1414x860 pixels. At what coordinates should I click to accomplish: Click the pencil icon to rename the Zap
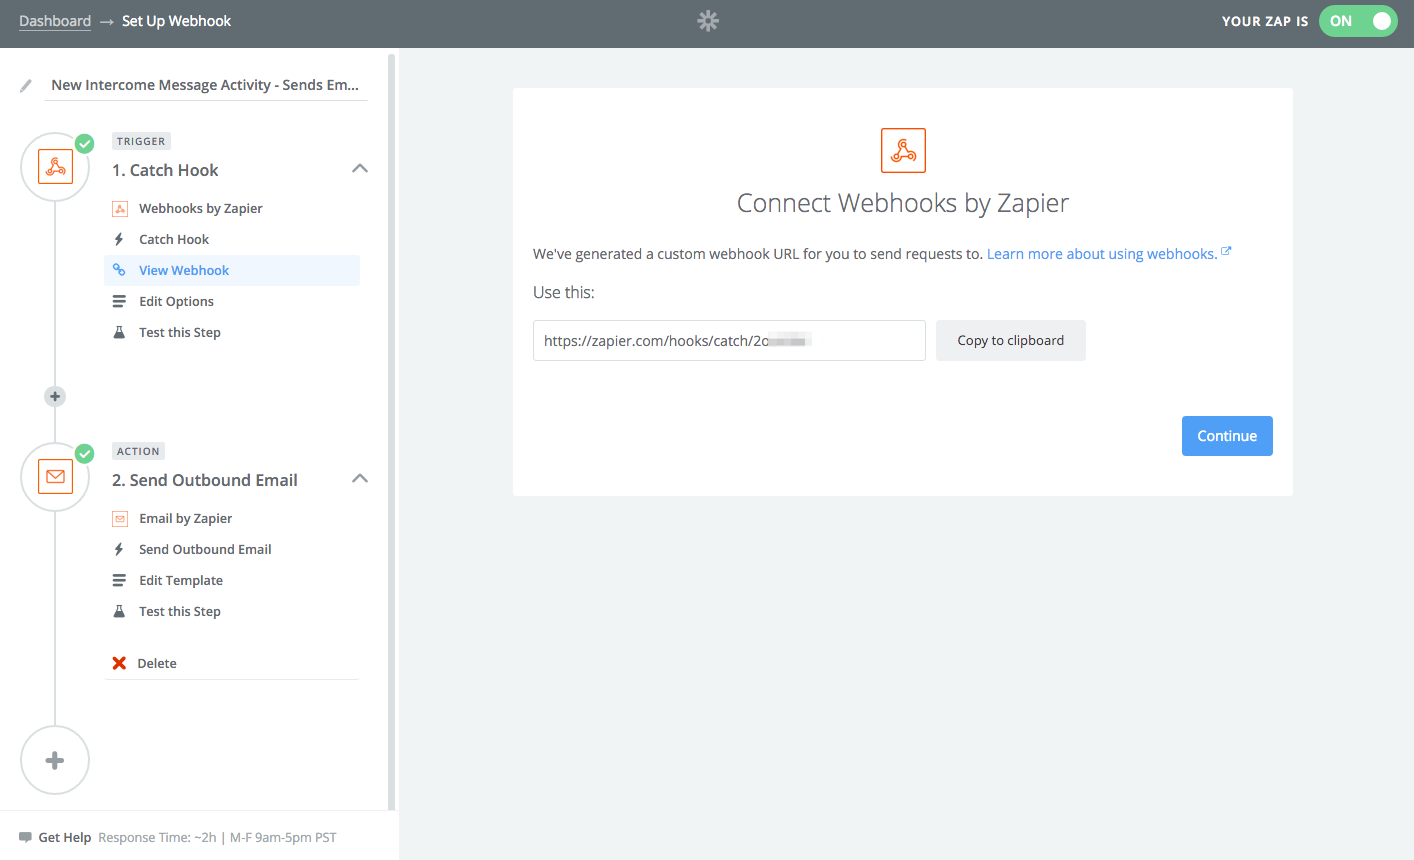(26, 86)
